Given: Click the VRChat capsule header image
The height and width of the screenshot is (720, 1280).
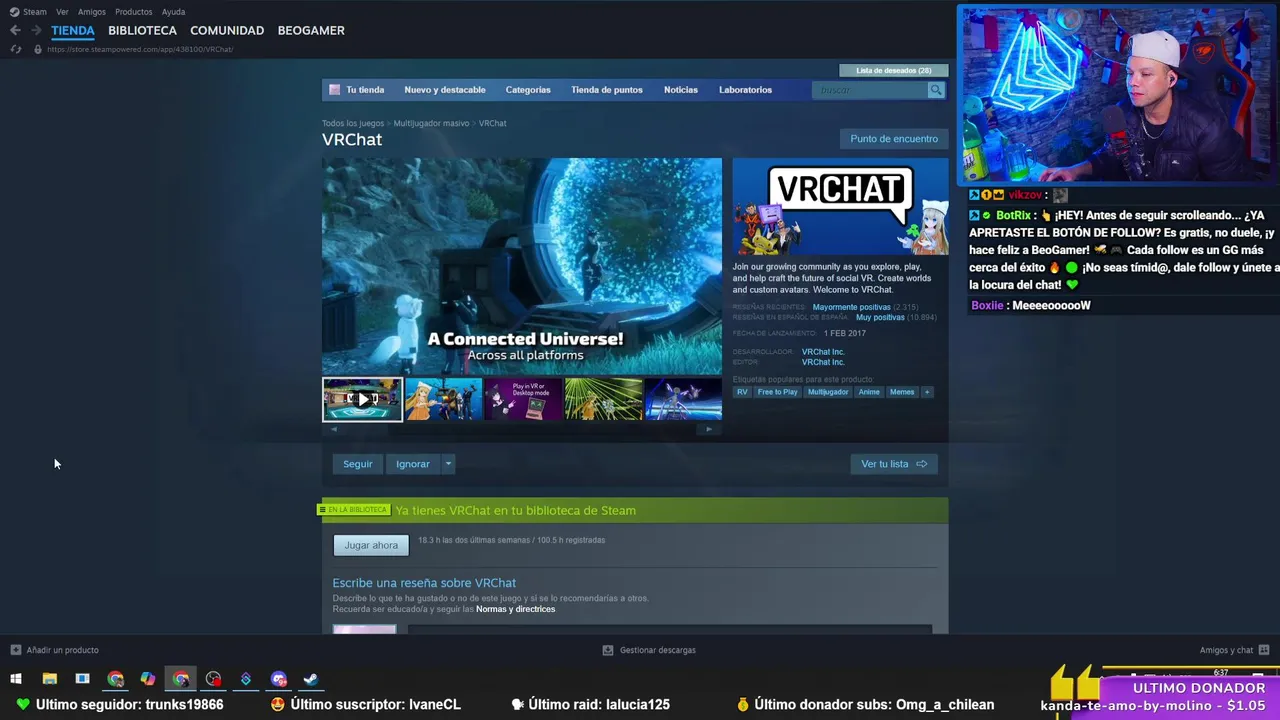Looking at the screenshot, I should pyautogui.click(x=840, y=207).
